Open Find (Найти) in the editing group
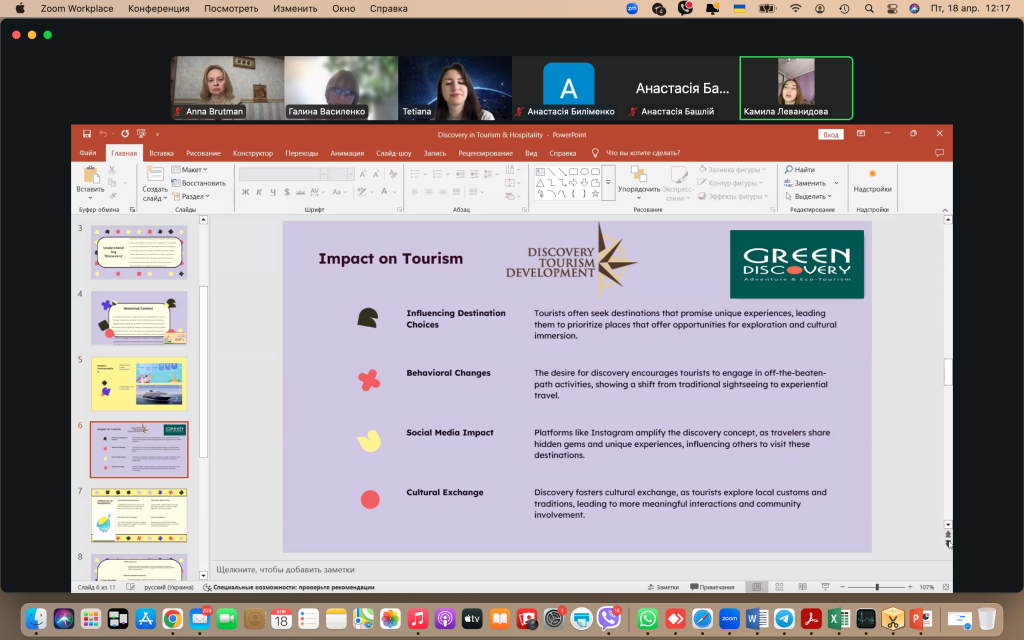The image size is (1024, 640). [799, 170]
